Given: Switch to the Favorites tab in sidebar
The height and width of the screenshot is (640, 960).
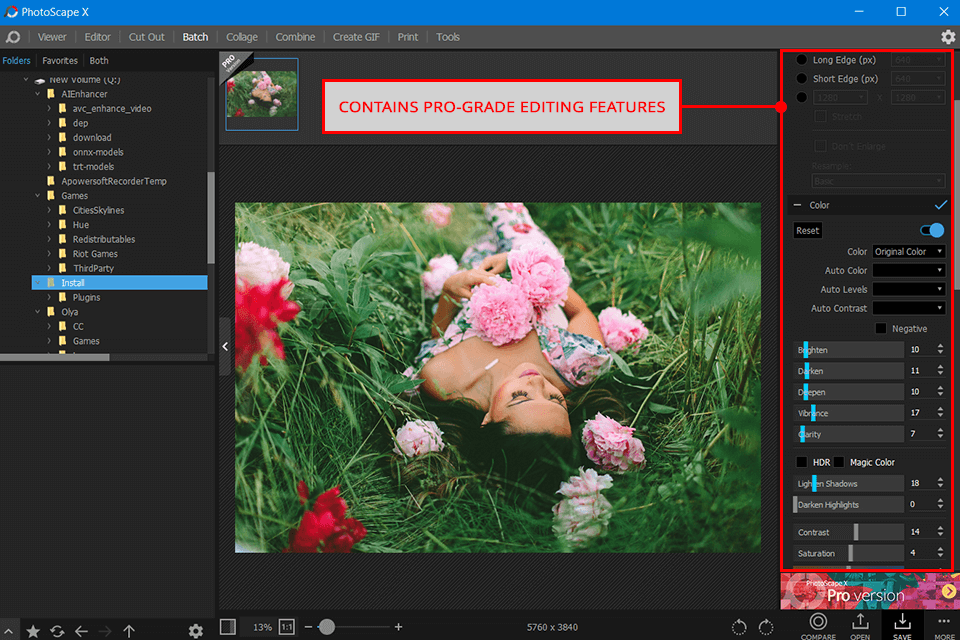Looking at the screenshot, I should pos(59,60).
